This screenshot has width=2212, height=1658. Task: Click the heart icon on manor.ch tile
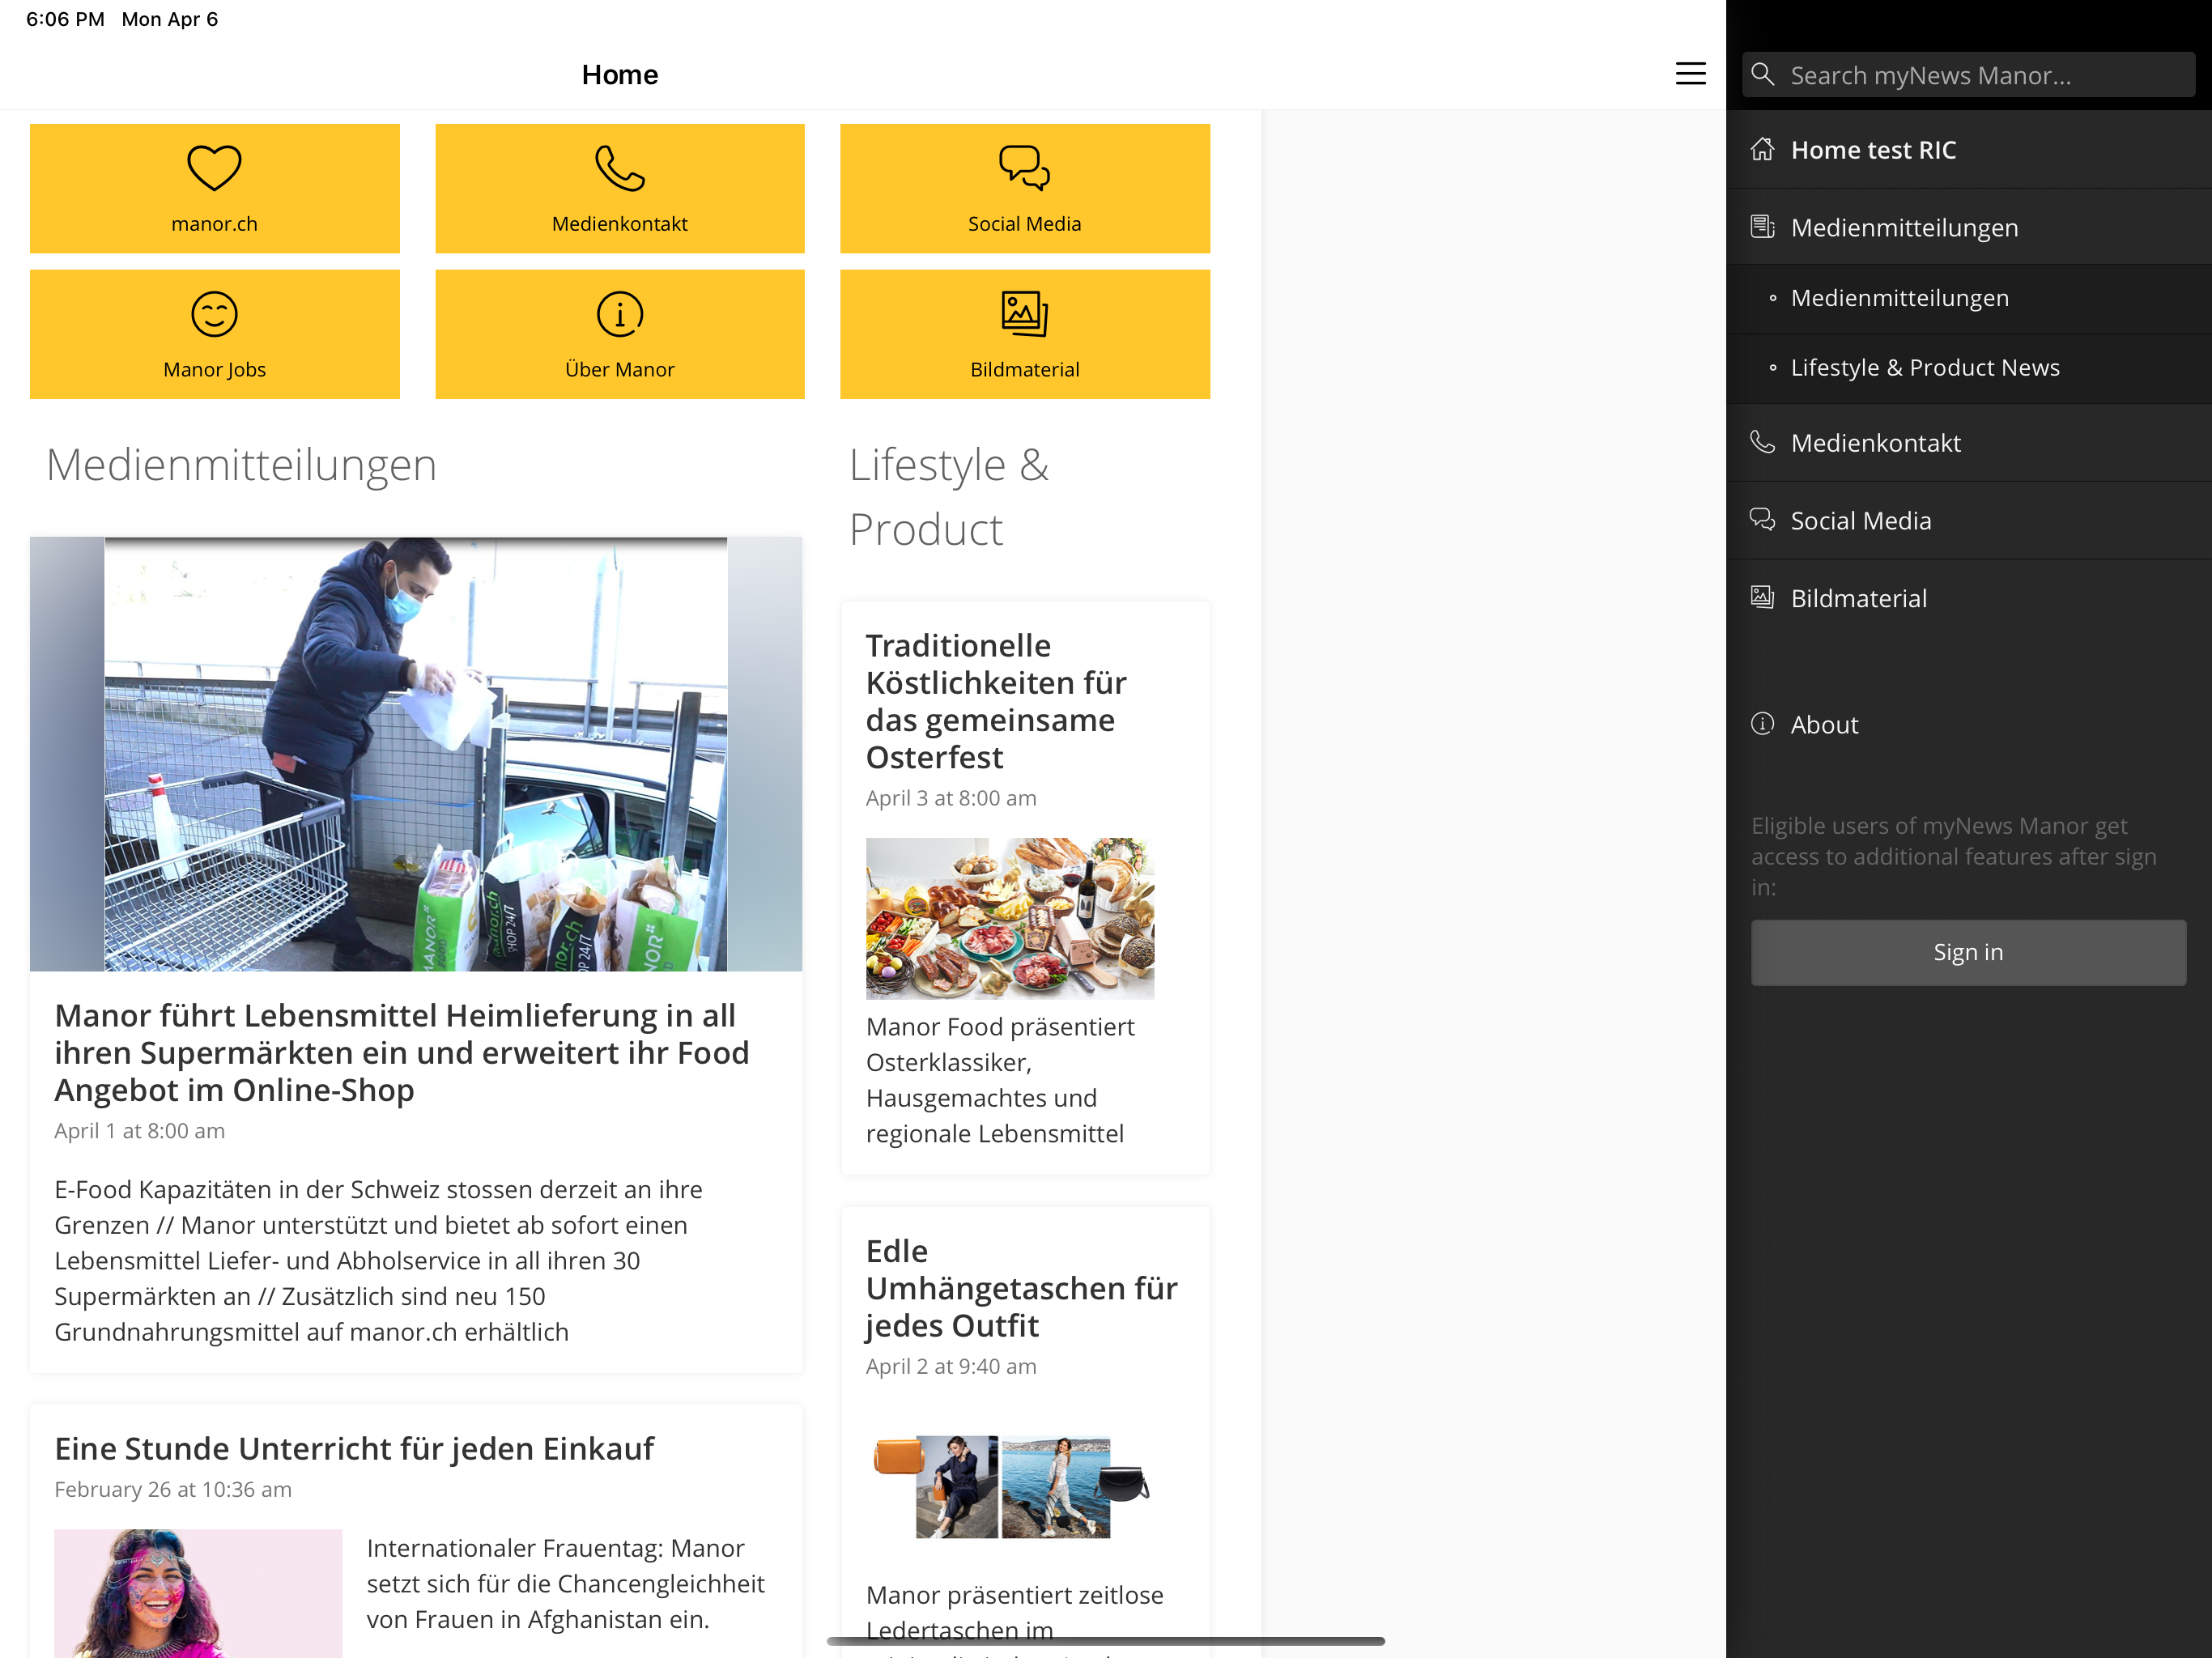coord(214,167)
